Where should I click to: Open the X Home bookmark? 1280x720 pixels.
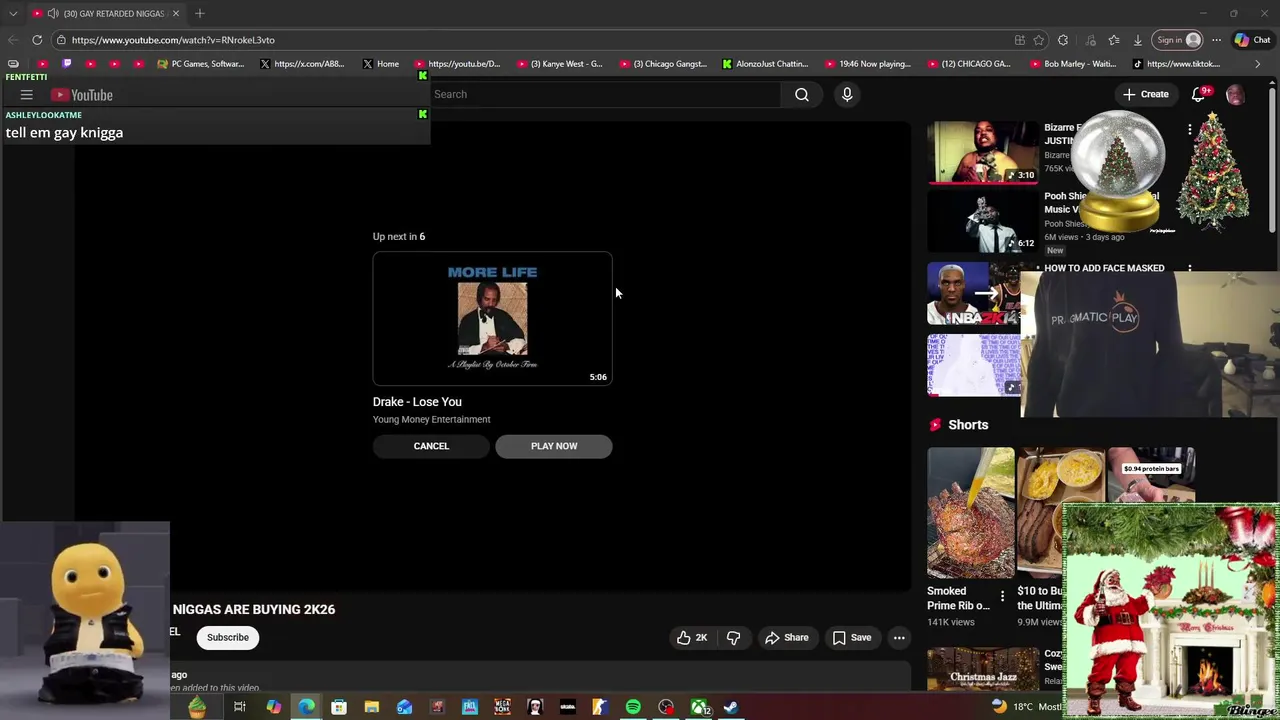(380, 64)
